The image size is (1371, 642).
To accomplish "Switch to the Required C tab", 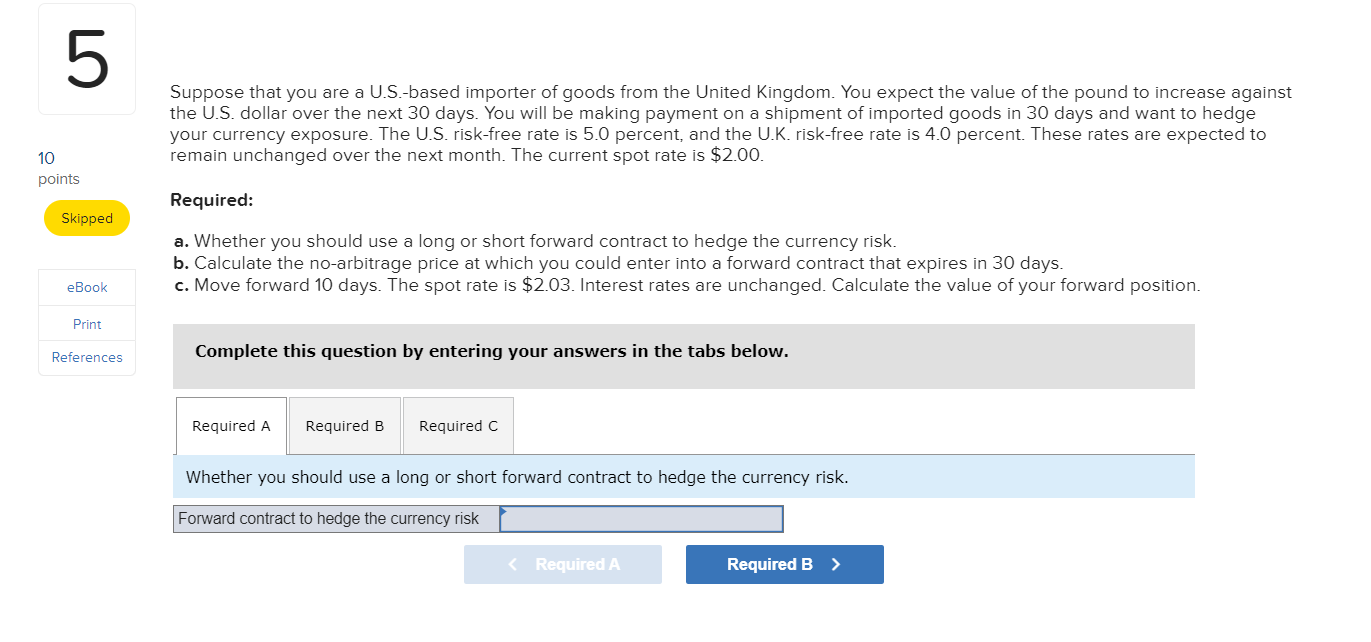I will (x=457, y=425).
